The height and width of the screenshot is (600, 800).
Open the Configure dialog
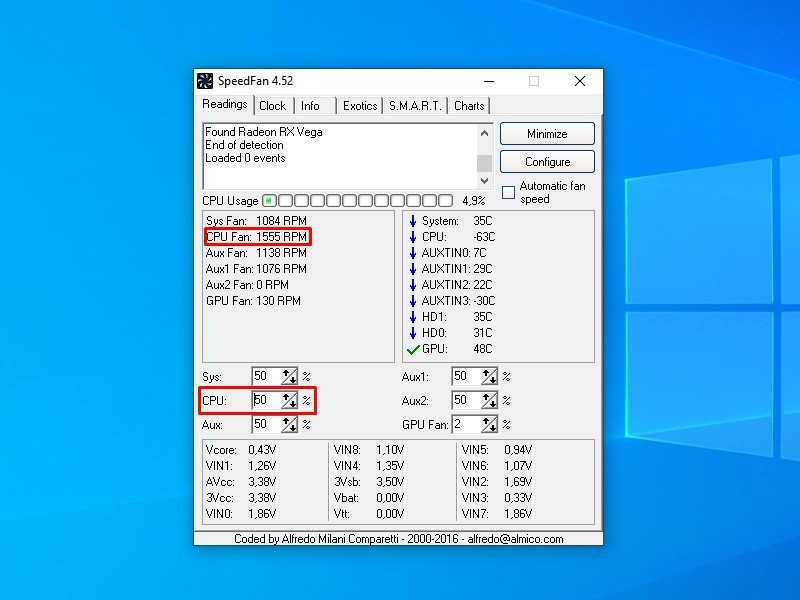(547, 162)
